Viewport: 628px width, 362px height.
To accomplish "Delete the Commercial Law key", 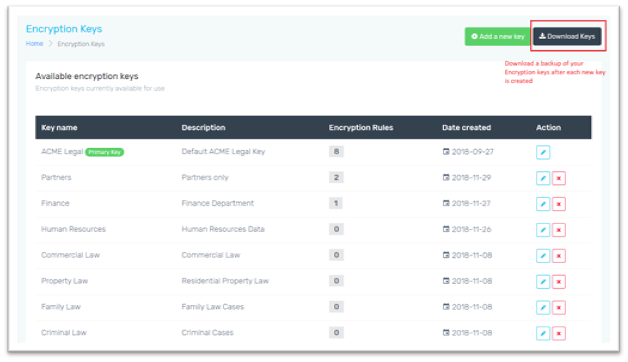I will point(559,256).
